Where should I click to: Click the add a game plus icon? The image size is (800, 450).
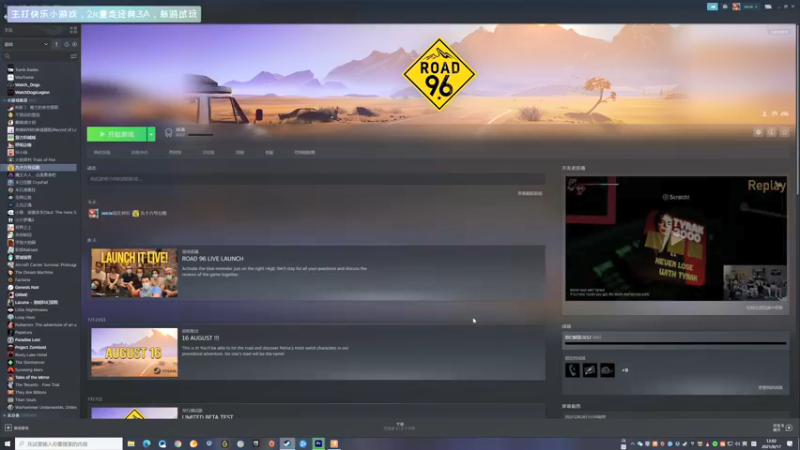(8, 428)
